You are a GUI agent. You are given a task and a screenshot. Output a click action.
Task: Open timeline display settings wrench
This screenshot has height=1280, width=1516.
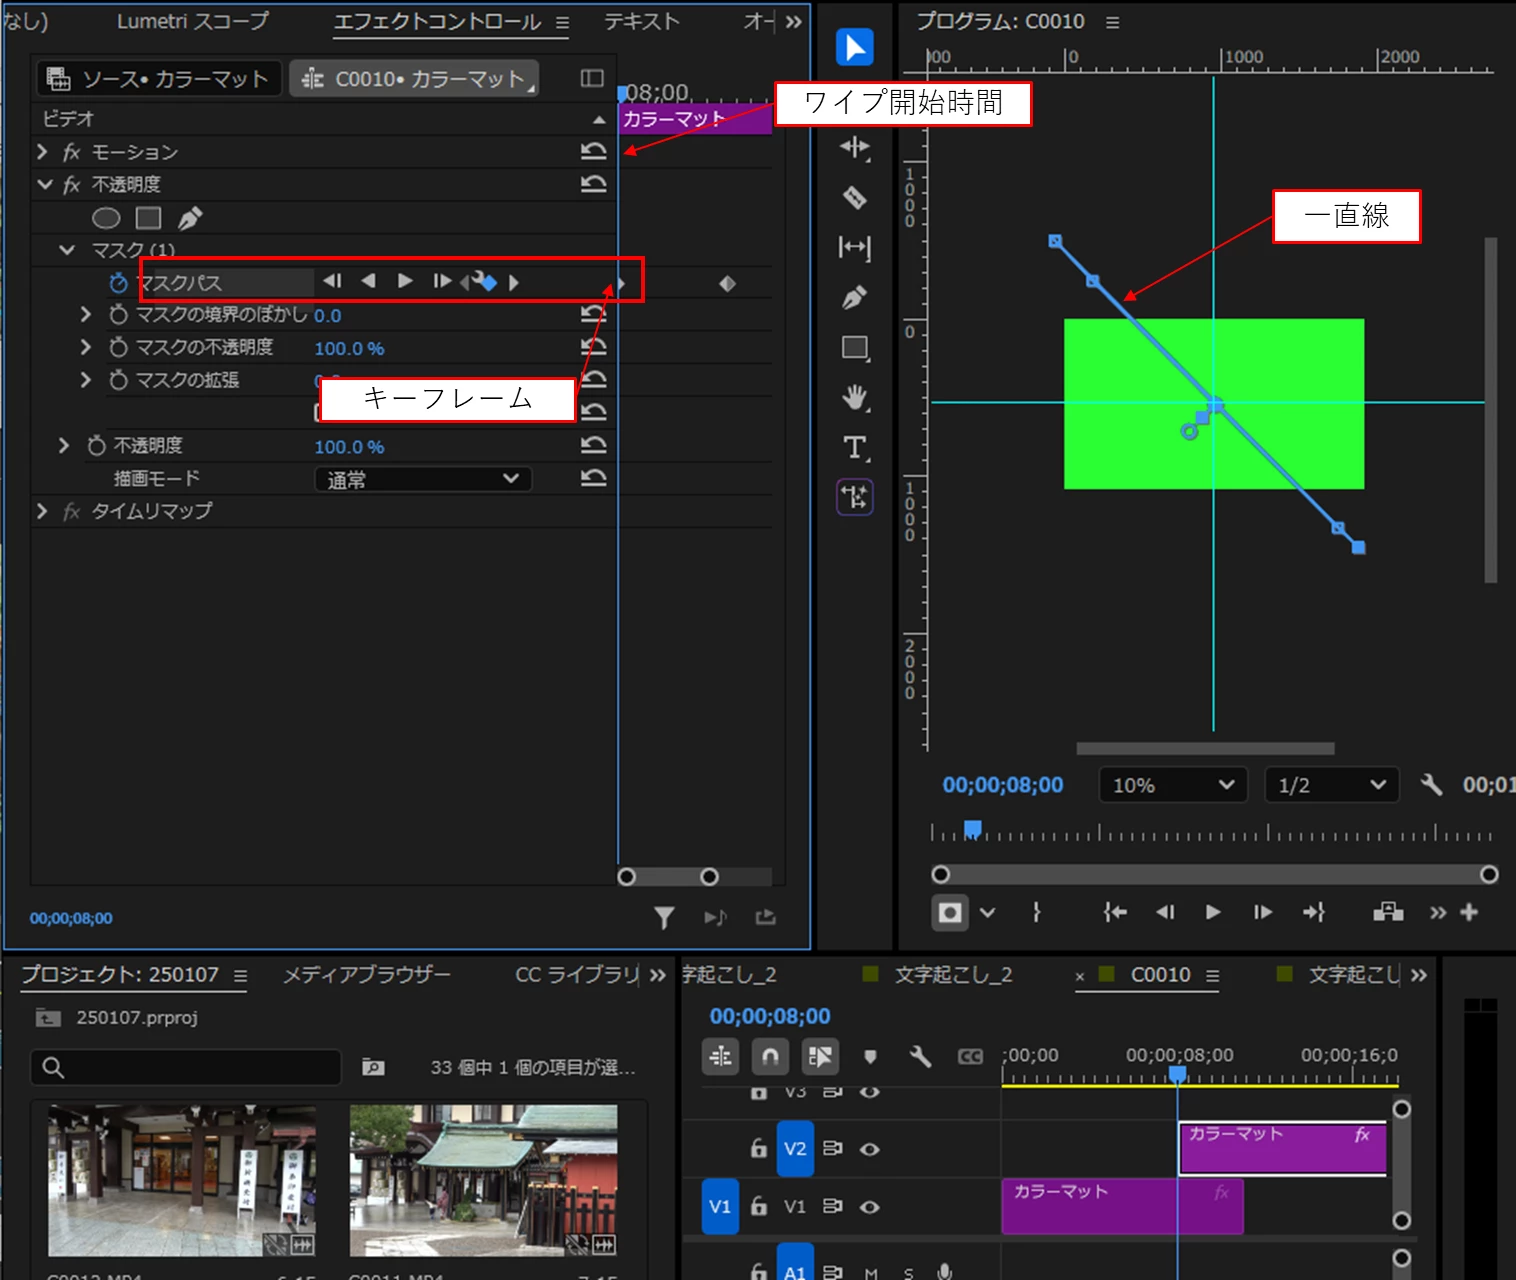[x=920, y=1056]
